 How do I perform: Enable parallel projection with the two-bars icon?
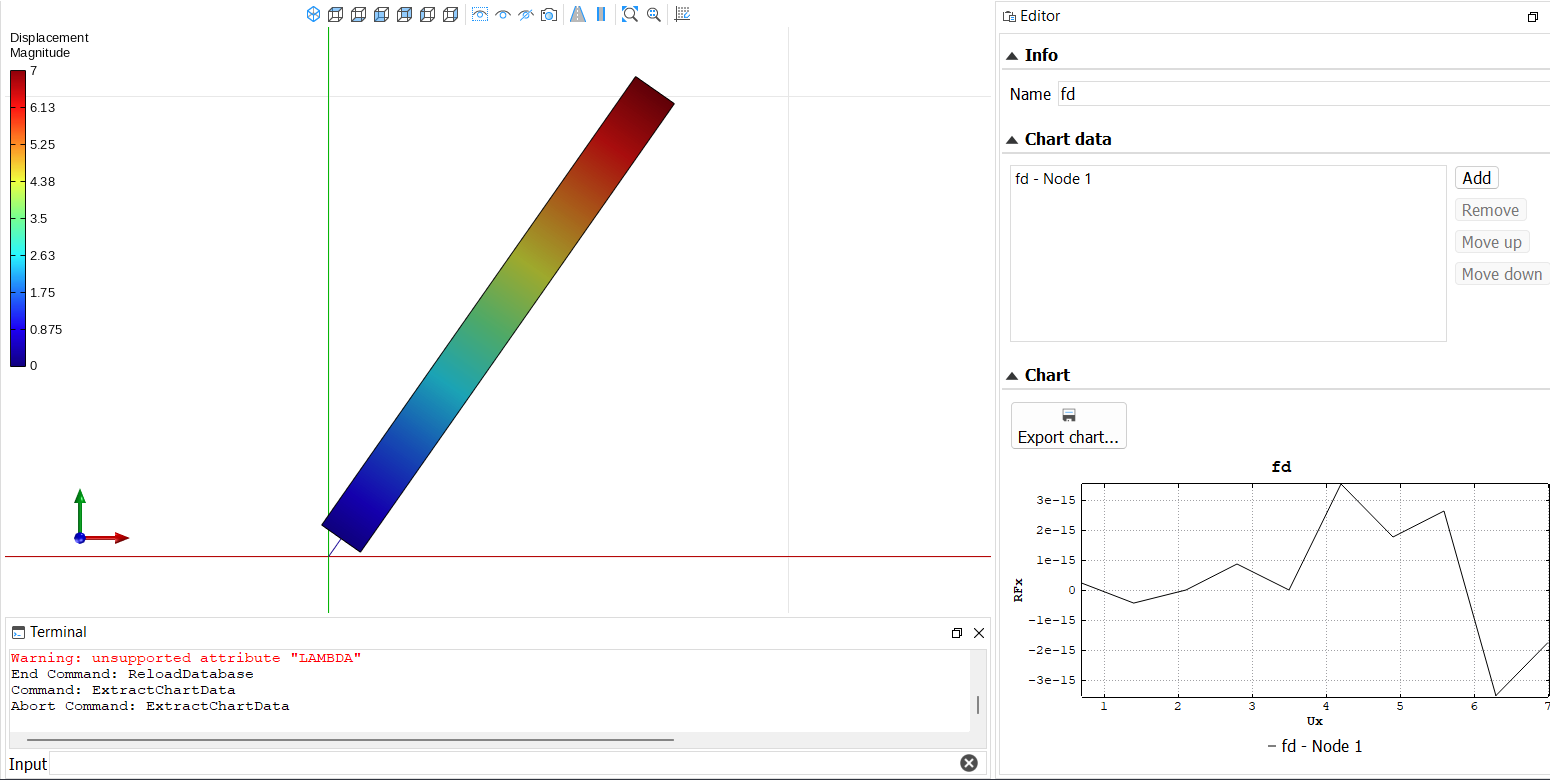tap(601, 14)
